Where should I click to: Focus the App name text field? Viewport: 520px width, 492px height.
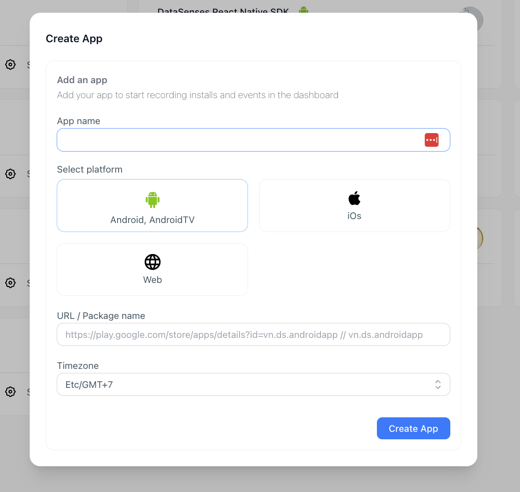click(253, 140)
